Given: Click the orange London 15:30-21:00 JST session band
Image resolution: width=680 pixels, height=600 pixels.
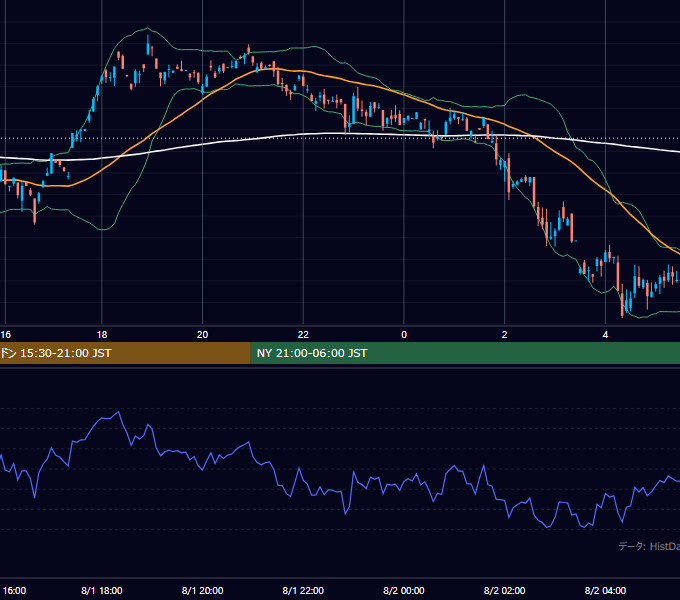Looking at the screenshot, I should tap(125, 353).
